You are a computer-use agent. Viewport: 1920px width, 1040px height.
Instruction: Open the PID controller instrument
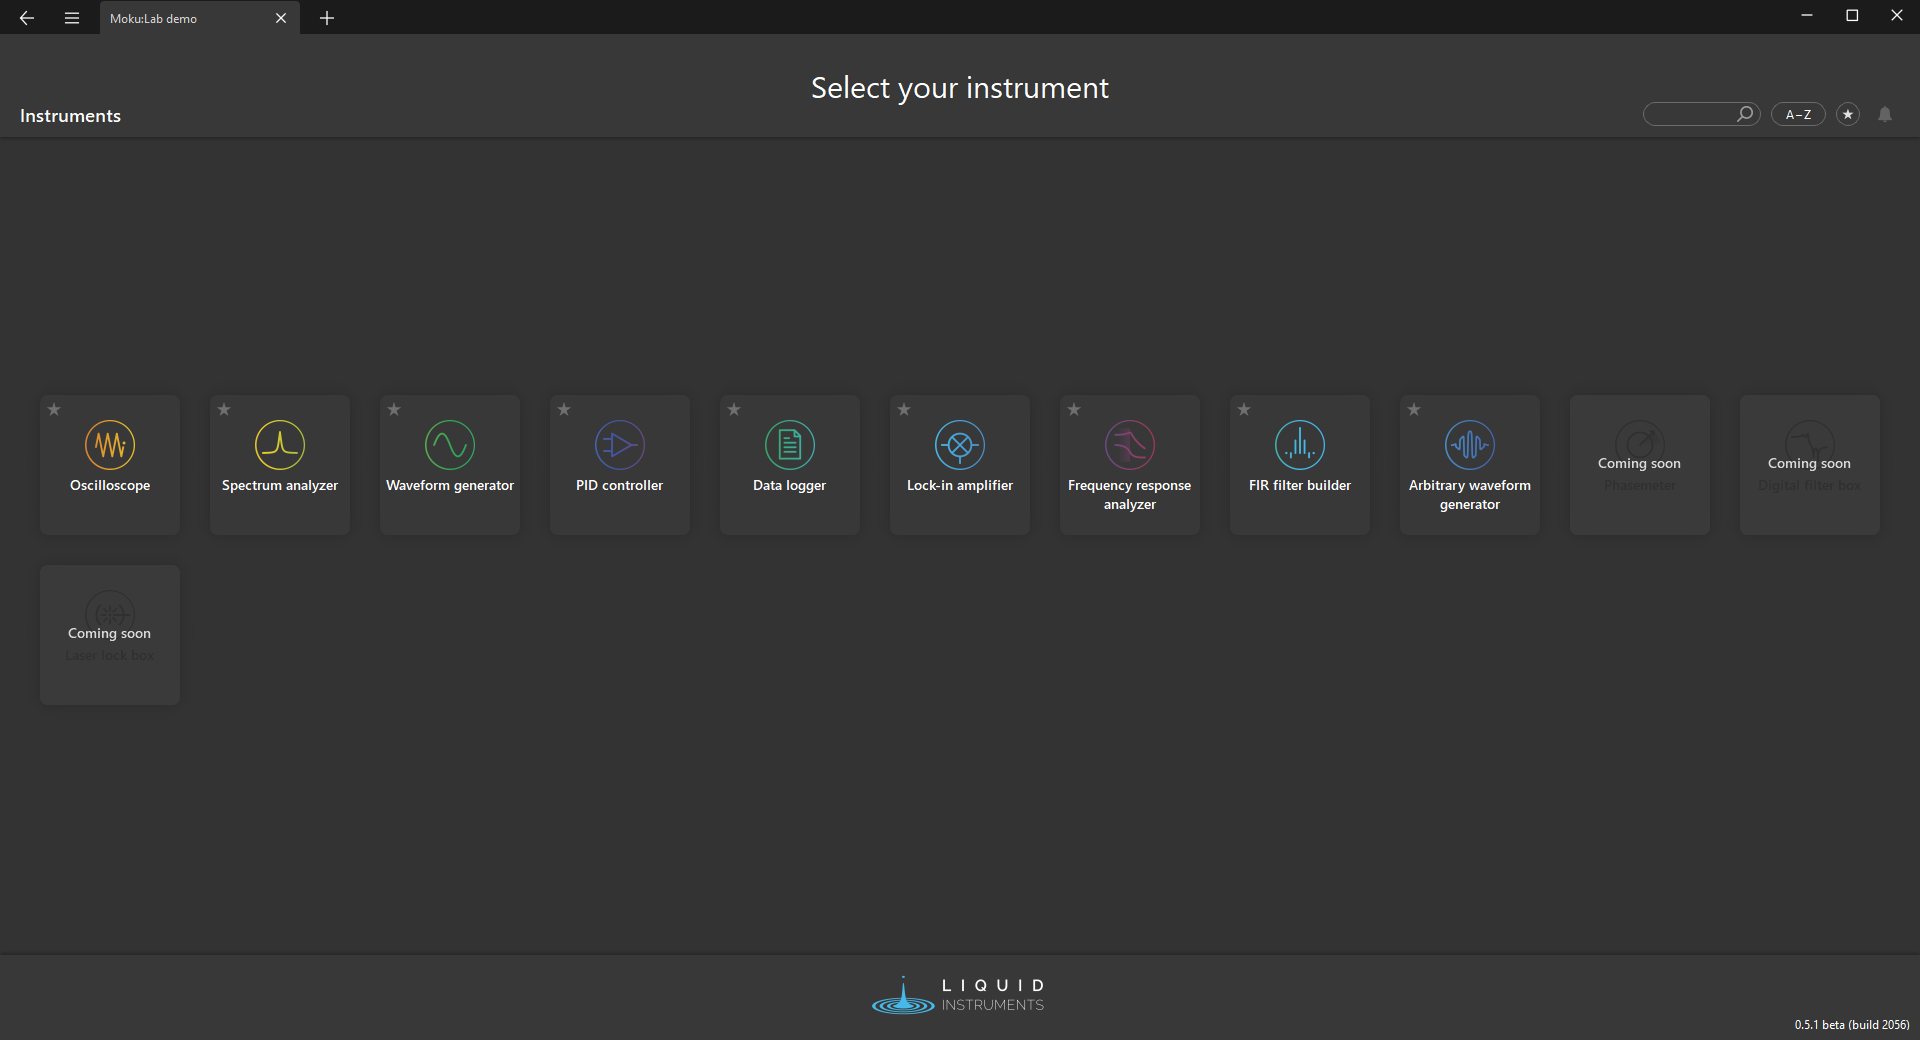click(620, 446)
